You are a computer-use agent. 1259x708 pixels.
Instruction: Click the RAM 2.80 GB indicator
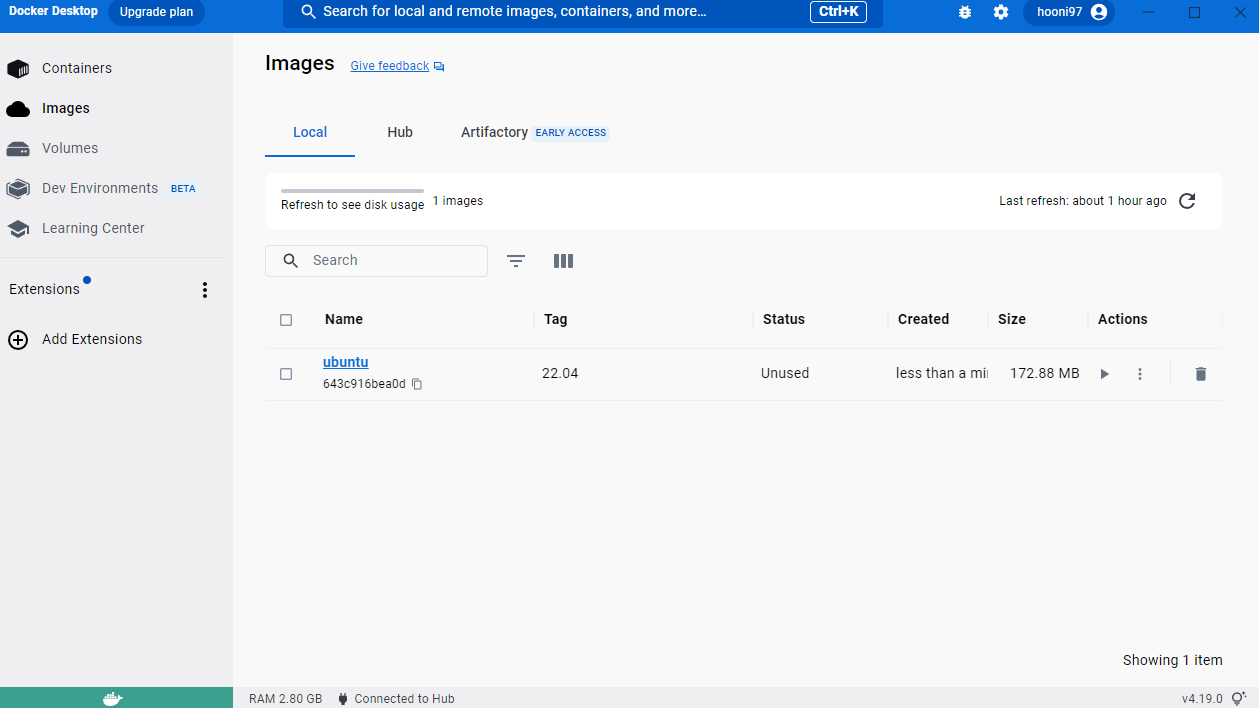(x=286, y=699)
